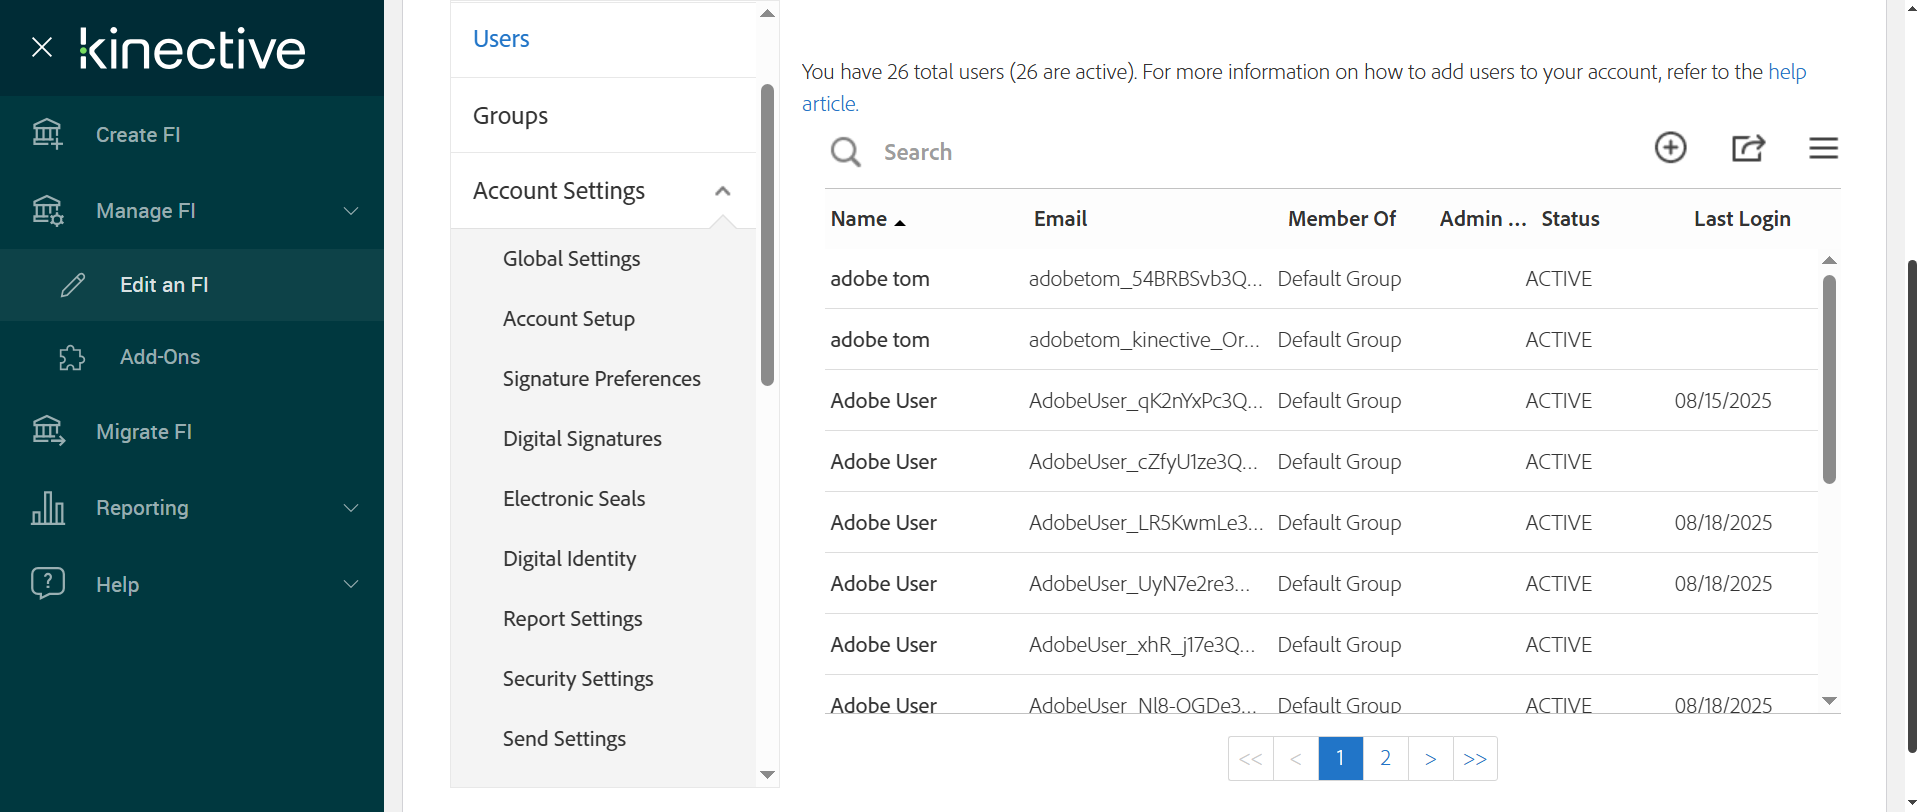Expand the Manage FI chevron
This screenshot has height=812, width=1920.
pyautogui.click(x=351, y=211)
